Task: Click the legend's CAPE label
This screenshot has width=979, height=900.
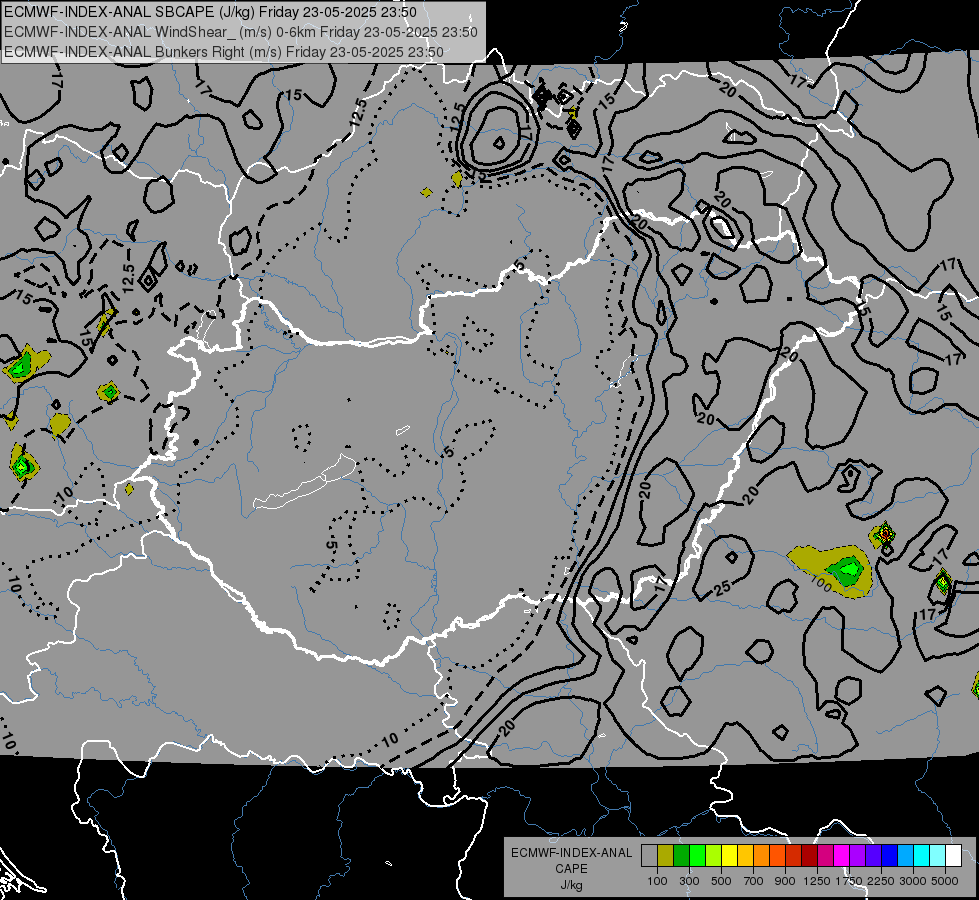Action: click(571, 869)
